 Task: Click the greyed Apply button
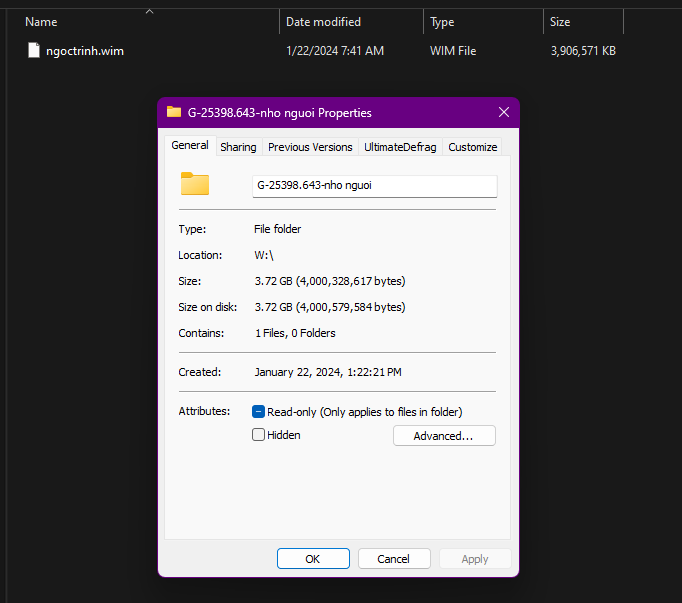(475, 559)
